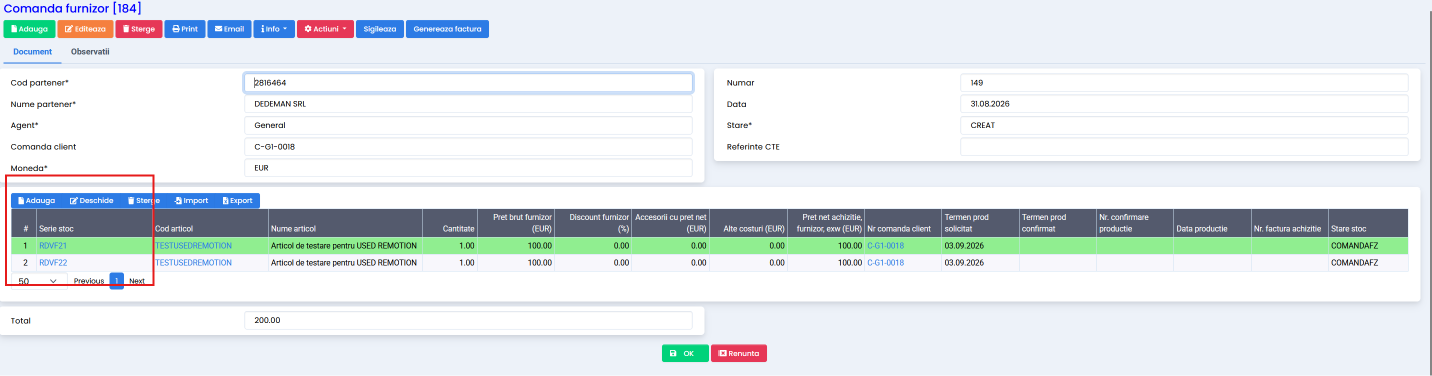This screenshot has width=1432, height=376.
Task: Open stock series link RDVF21
Action: coord(53,245)
